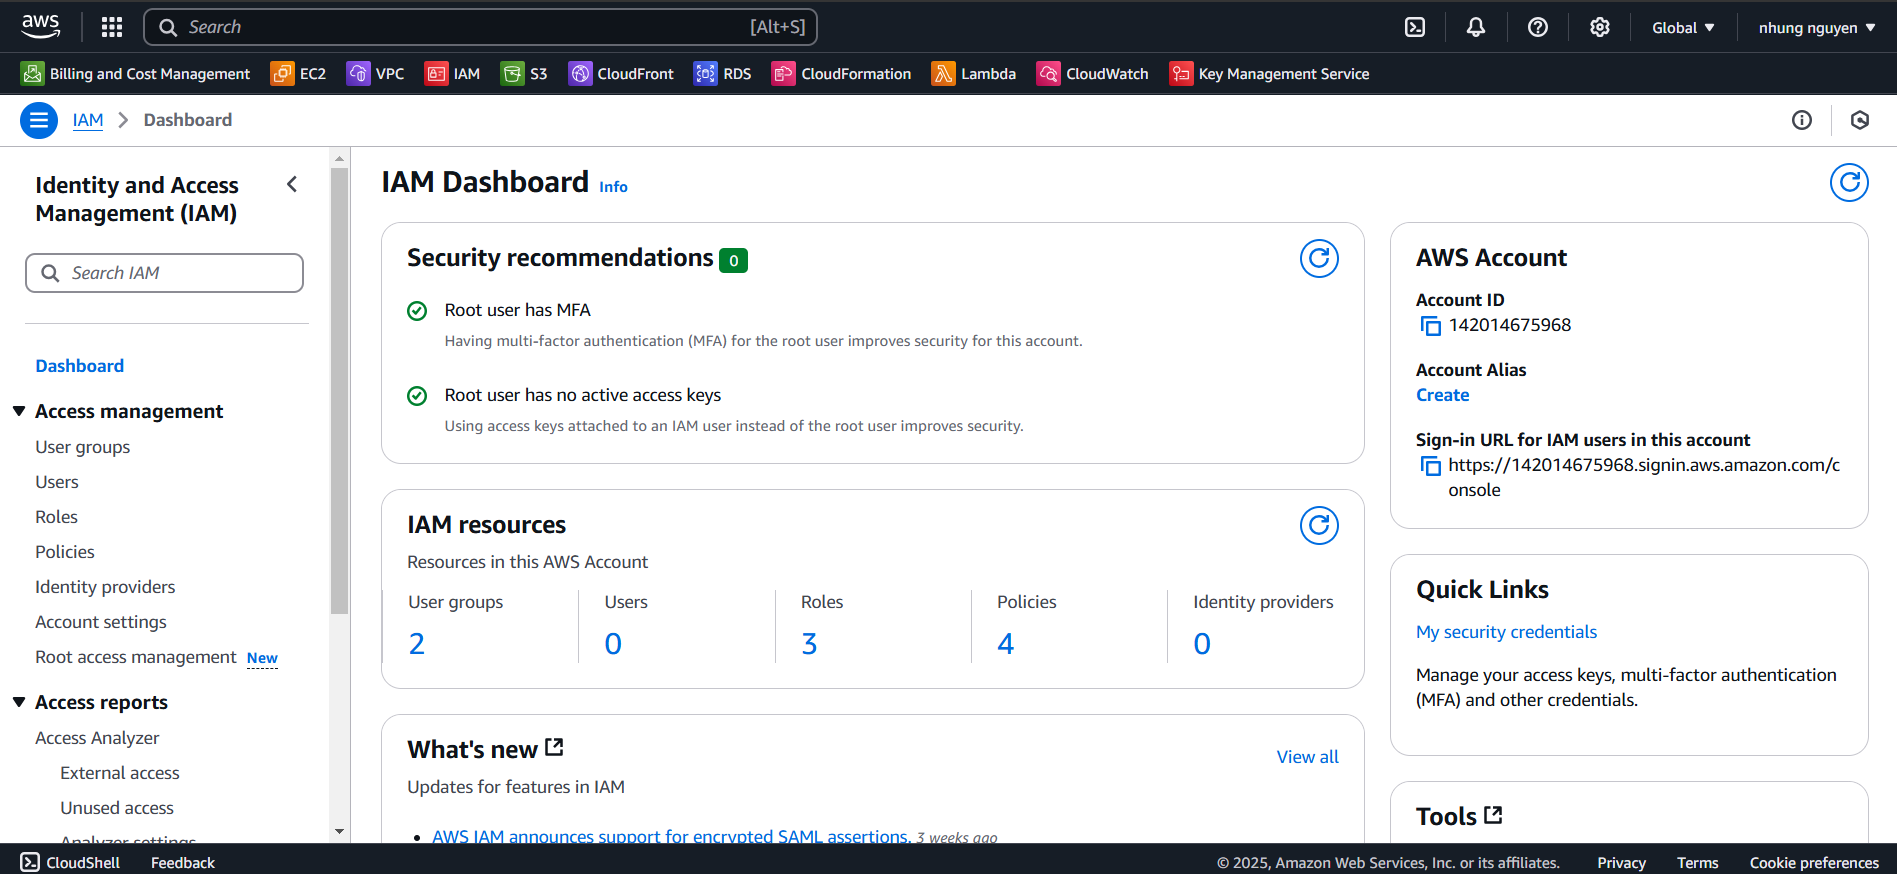Open Billing and Cost Management shortcut

coord(136,74)
